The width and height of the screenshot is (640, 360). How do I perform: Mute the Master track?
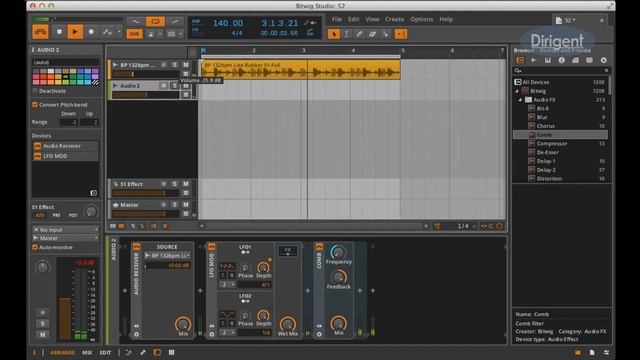[x=186, y=204]
